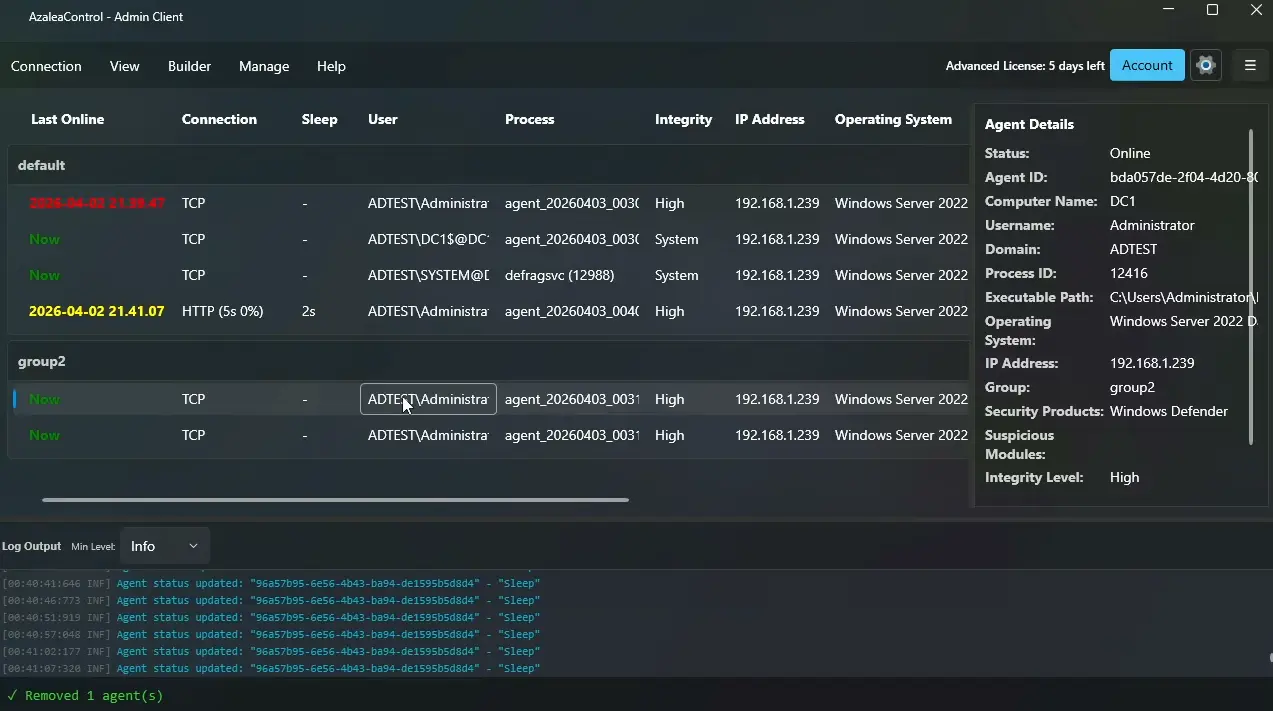Viewport: 1273px width, 711px height.
Task: Open the Min Level Info dropdown
Action: [165, 546]
